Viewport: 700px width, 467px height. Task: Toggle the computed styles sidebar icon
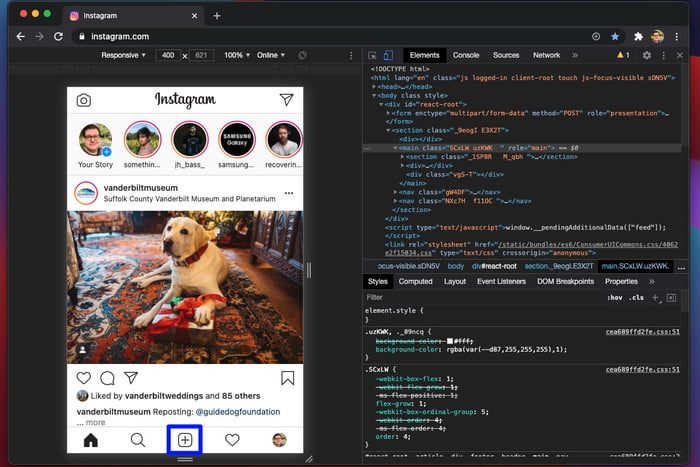click(x=671, y=298)
